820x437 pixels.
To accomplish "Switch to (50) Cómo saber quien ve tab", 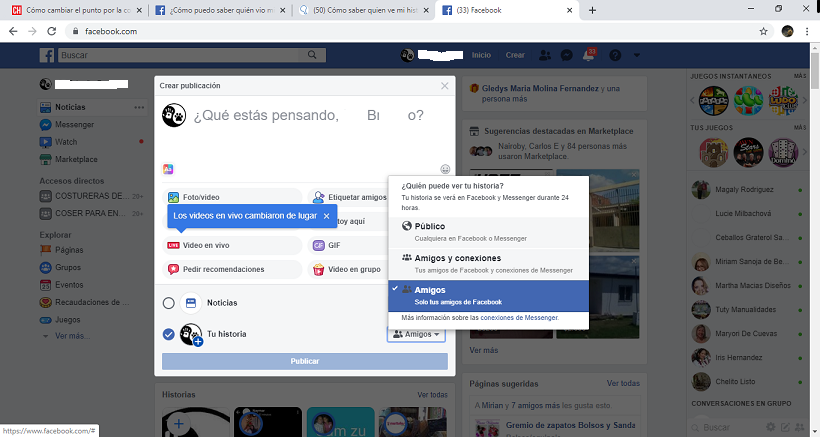I will pyautogui.click(x=365, y=10).
